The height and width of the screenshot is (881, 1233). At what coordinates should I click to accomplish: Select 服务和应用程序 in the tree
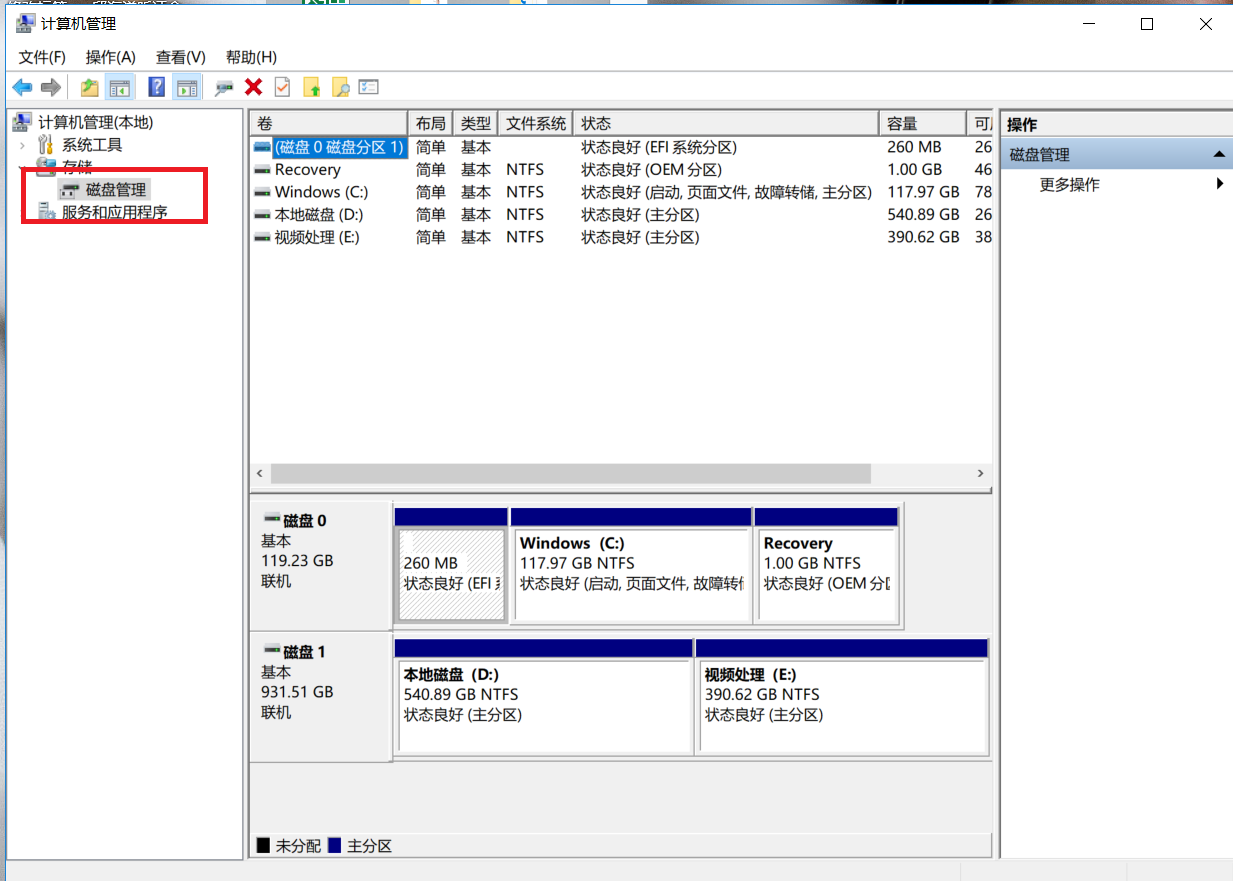[114, 212]
